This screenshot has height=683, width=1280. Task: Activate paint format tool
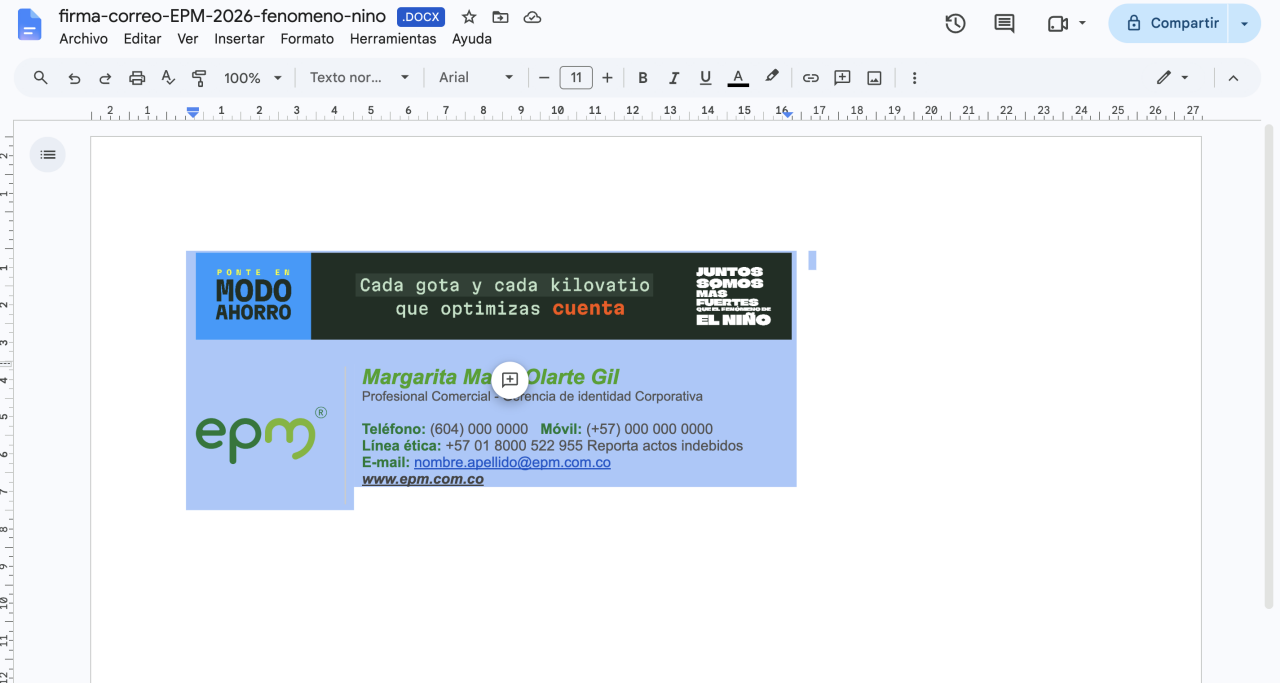pos(199,77)
